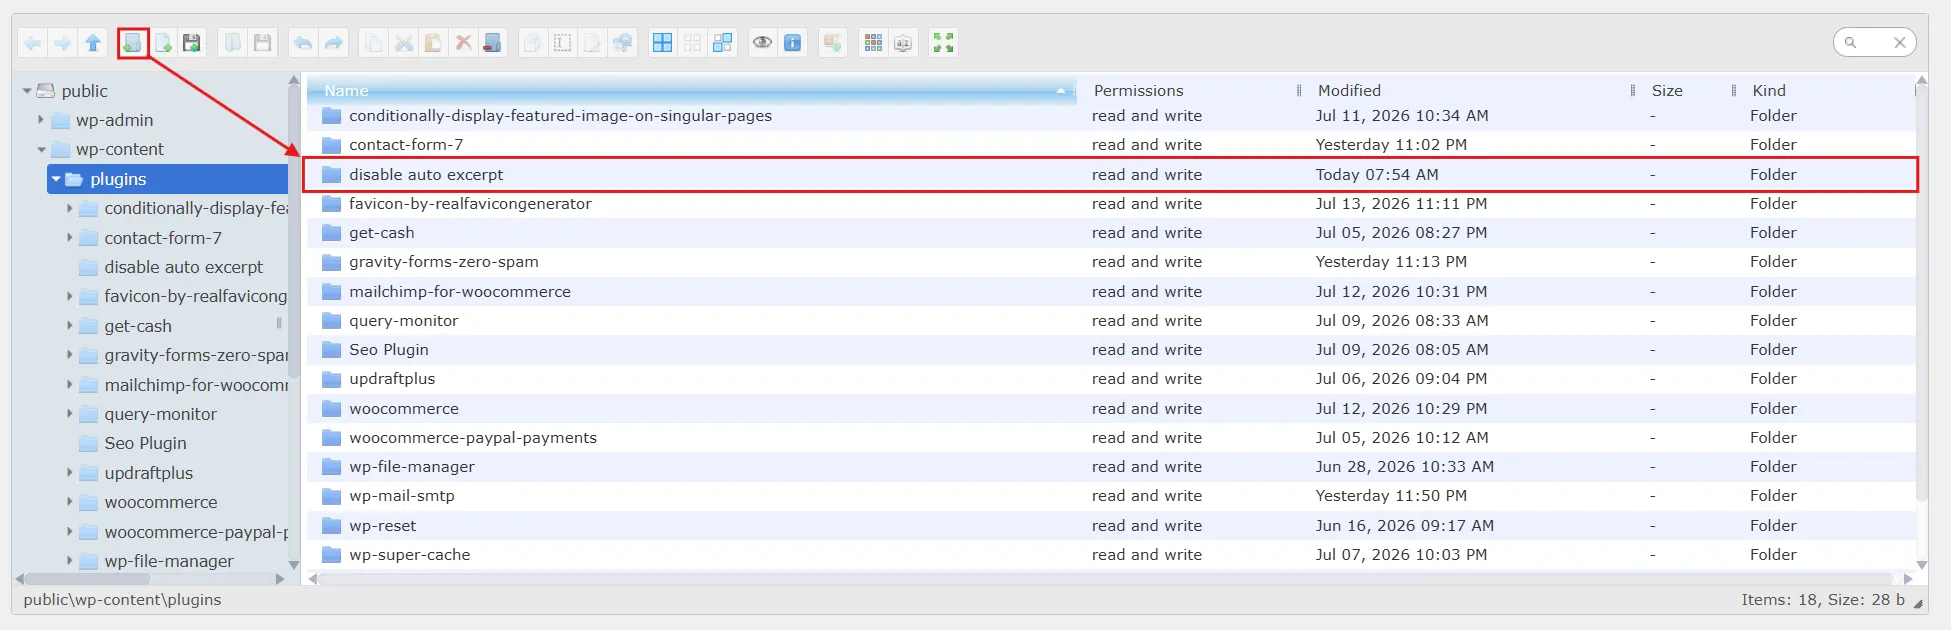Click the Redo arrow icon

334,43
